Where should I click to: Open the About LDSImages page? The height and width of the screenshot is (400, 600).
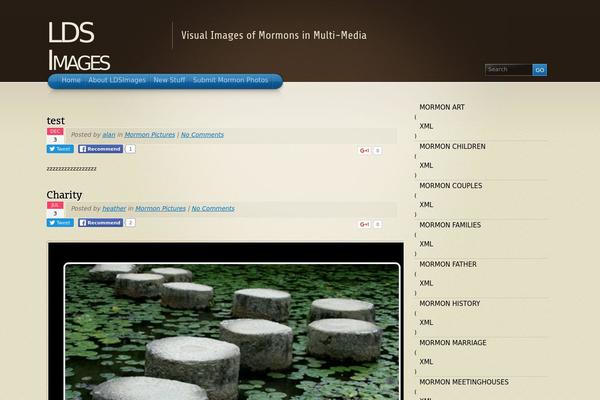click(x=117, y=80)
